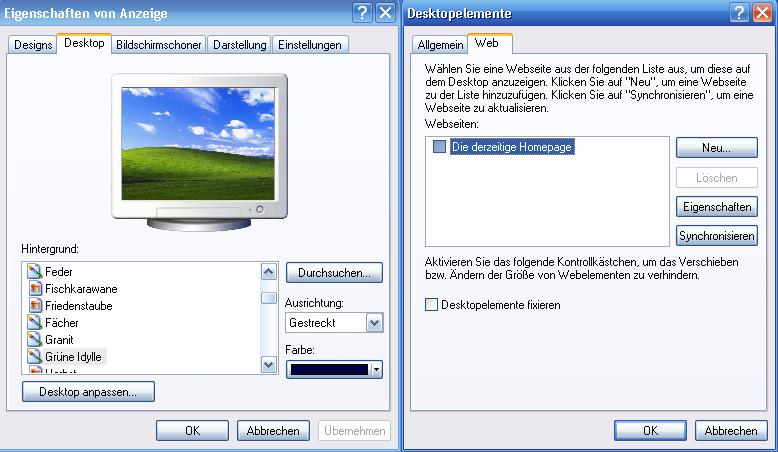Expand the Farbe color dropdown arrow
Image resolution: width=778 pixels, height=452 pixels.
point(376,369)
